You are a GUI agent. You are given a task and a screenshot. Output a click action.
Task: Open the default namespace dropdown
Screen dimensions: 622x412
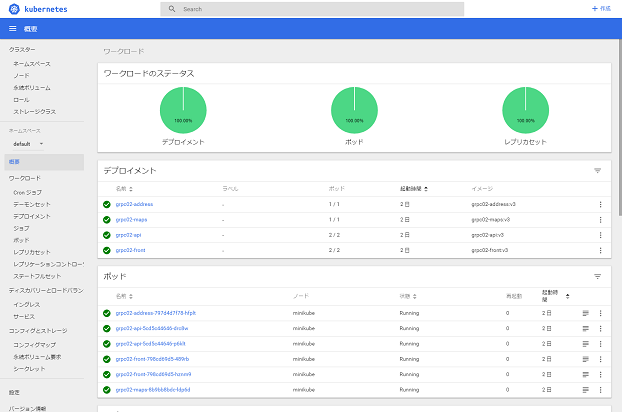[28, 144]
